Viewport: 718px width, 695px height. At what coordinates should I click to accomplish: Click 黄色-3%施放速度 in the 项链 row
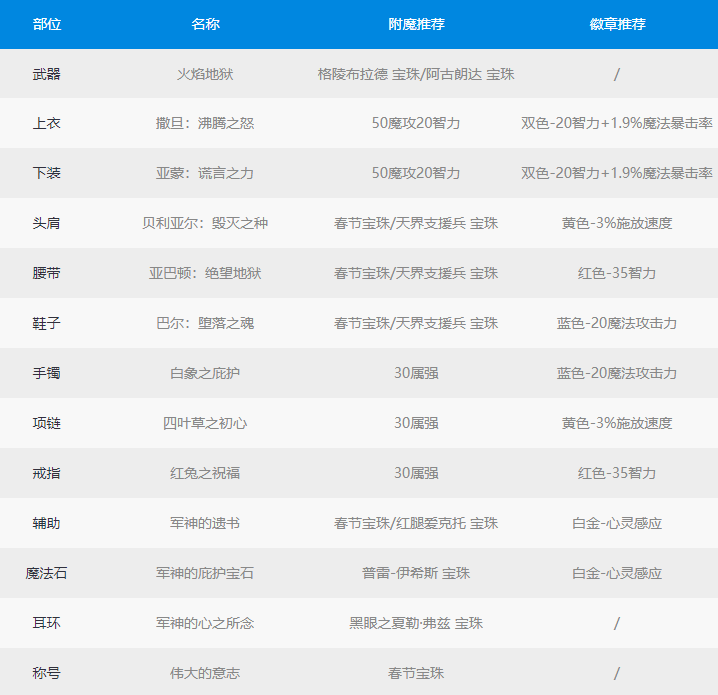pos(617,423)
